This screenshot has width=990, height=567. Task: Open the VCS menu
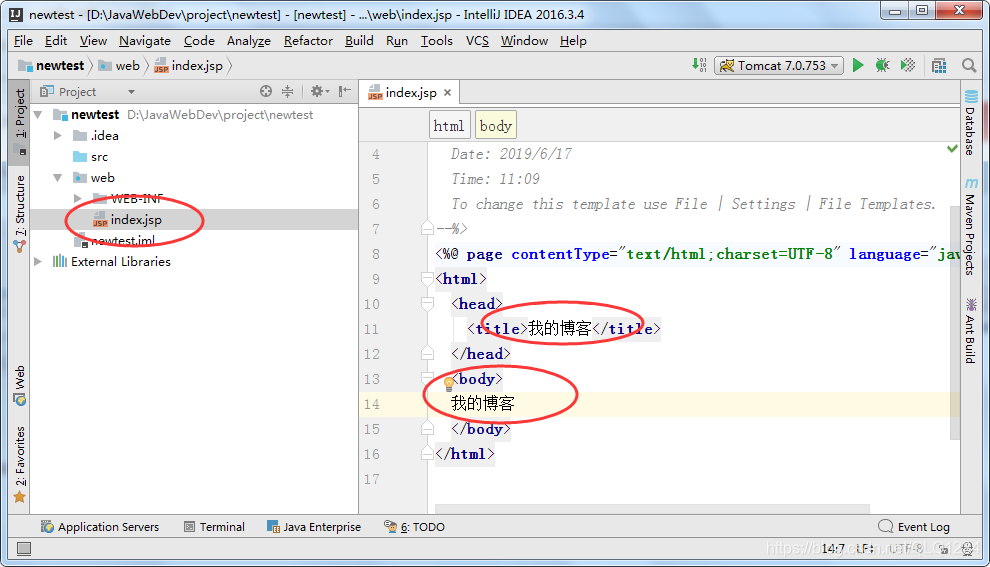pos(477,40)
